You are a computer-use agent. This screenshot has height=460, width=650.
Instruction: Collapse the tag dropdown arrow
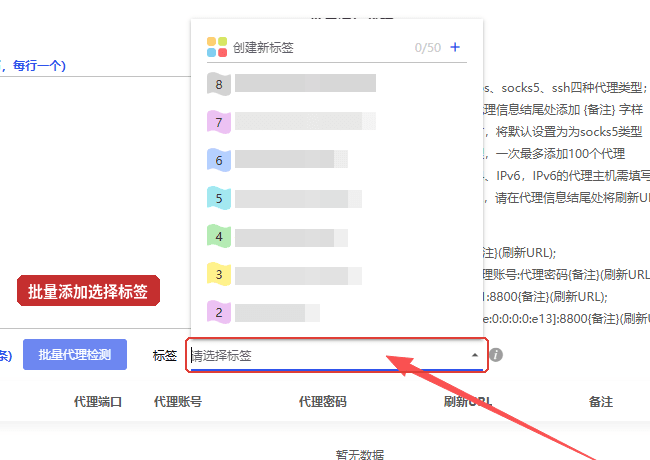tap(475, 355)
